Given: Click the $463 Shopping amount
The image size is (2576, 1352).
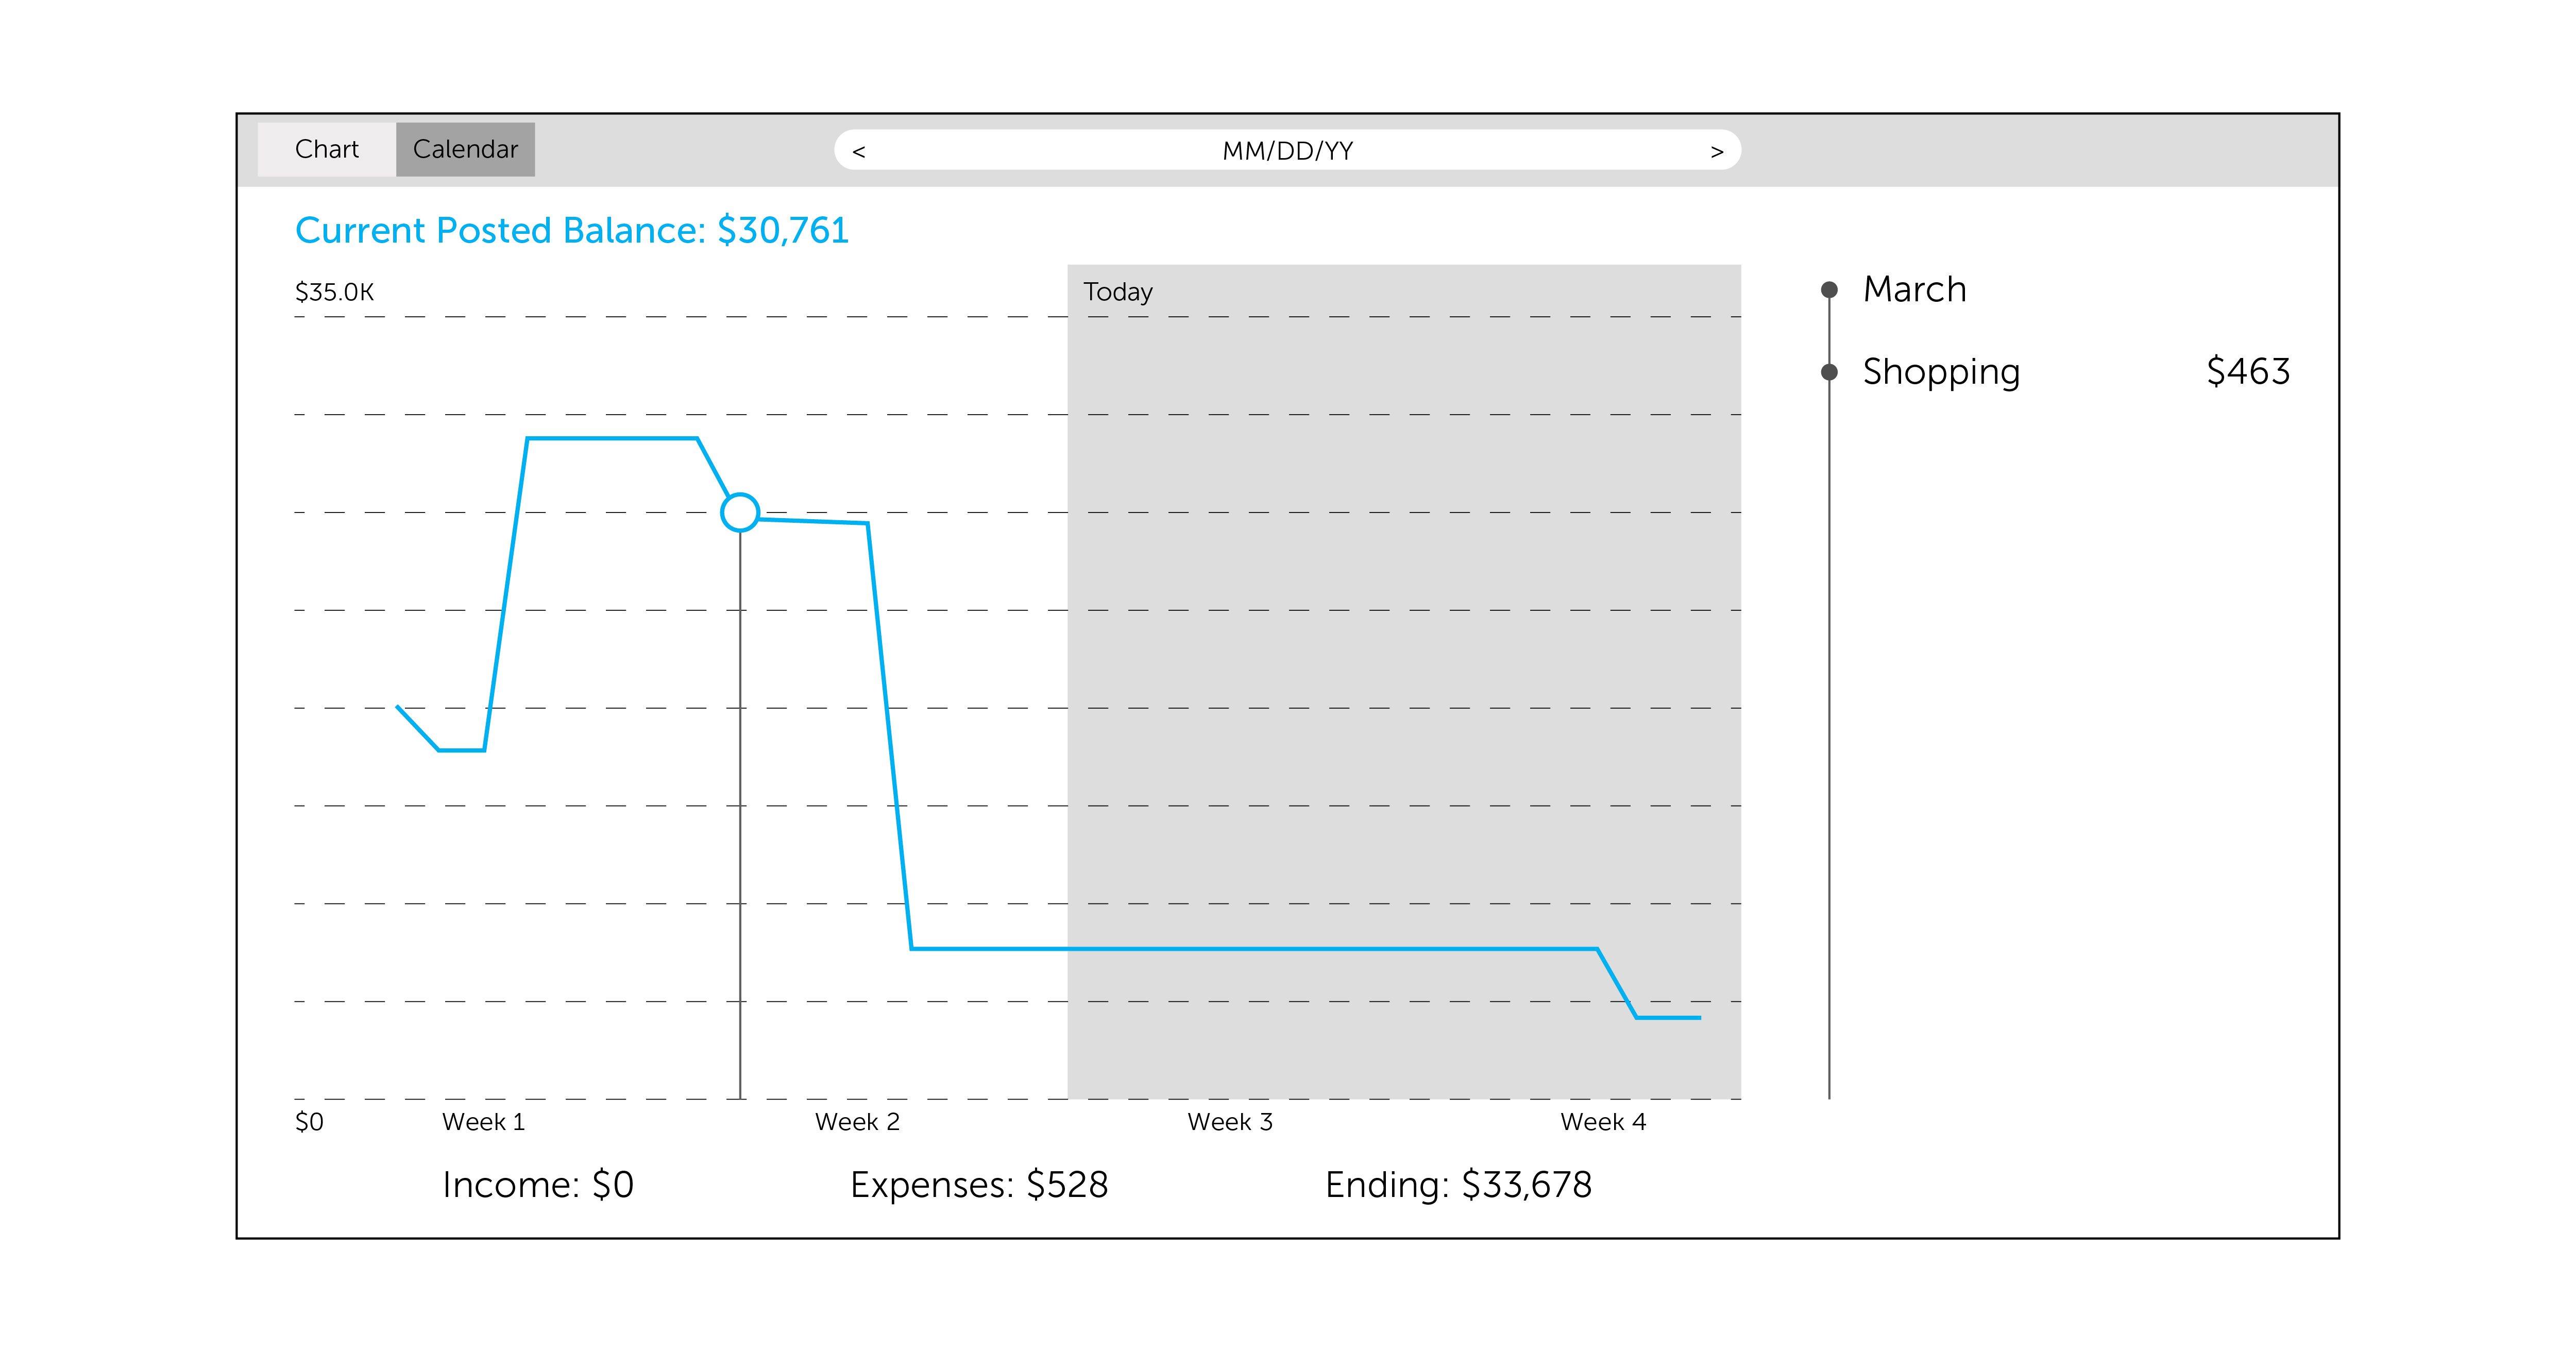Looking at the screenshot, I should click(x=2248, y=371).
